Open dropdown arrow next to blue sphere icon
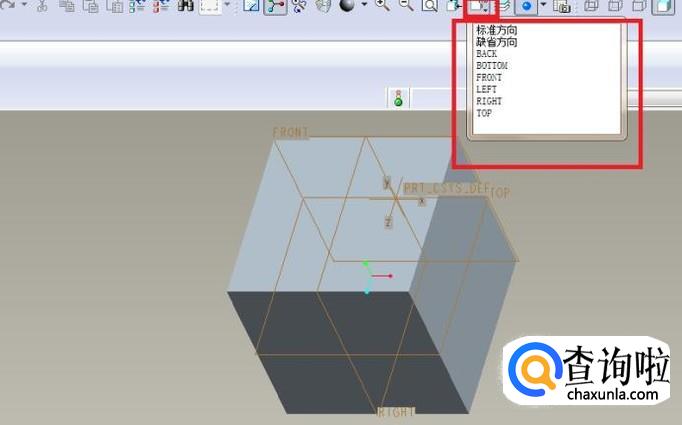Viewport: 682px width, 425px height. point(543,4)
